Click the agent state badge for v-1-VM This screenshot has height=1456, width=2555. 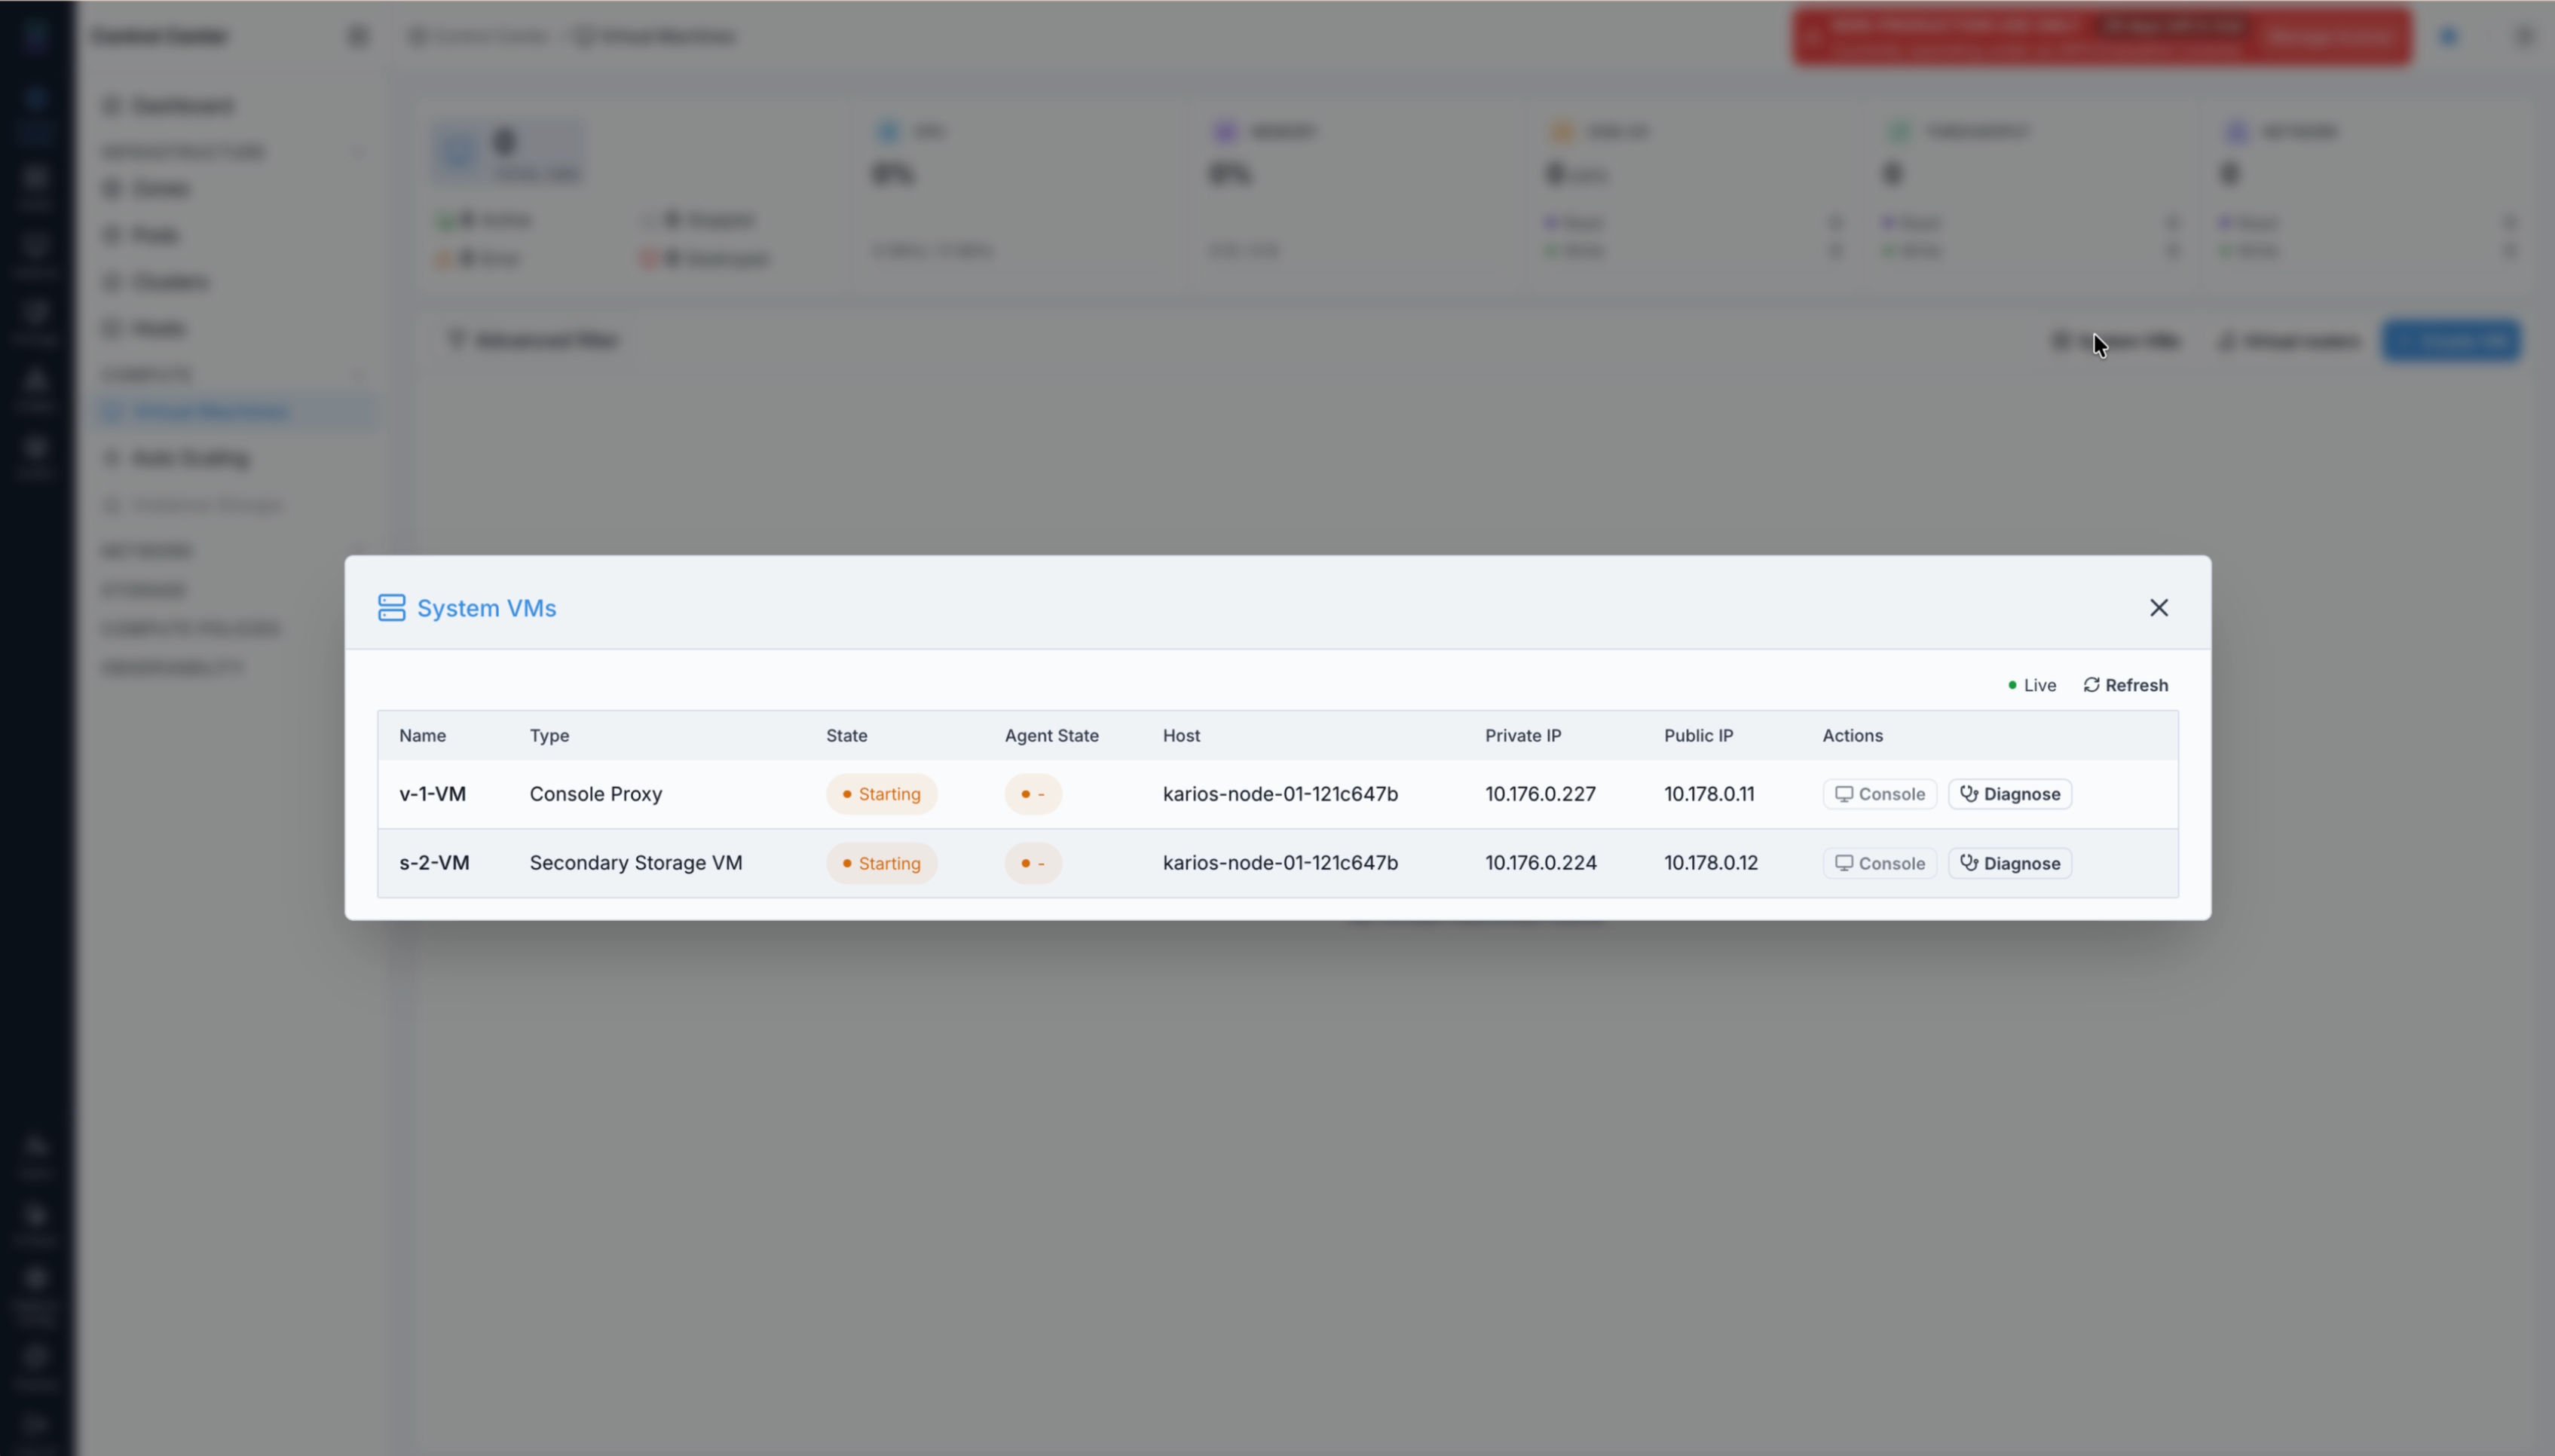point(1033,794)
